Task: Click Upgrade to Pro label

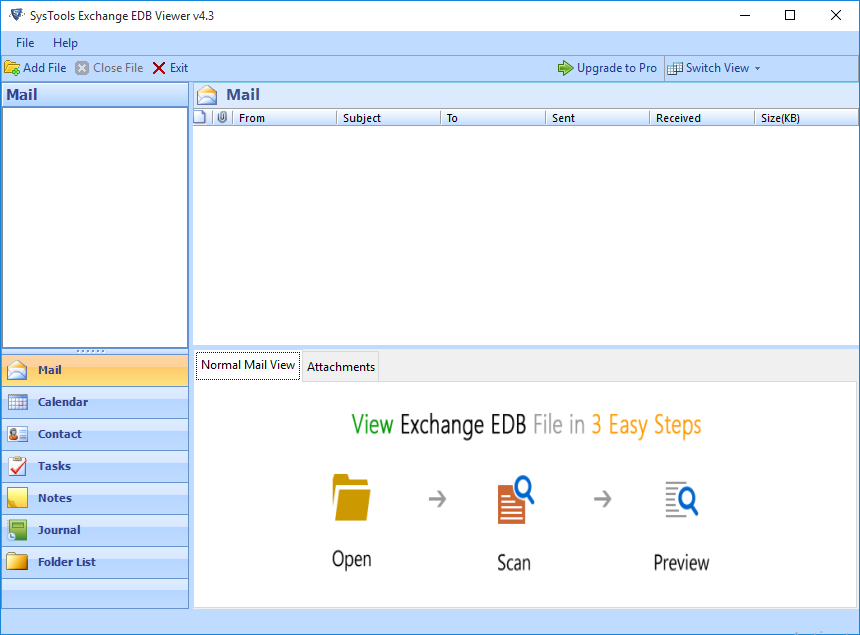Action: coord(616,68)
